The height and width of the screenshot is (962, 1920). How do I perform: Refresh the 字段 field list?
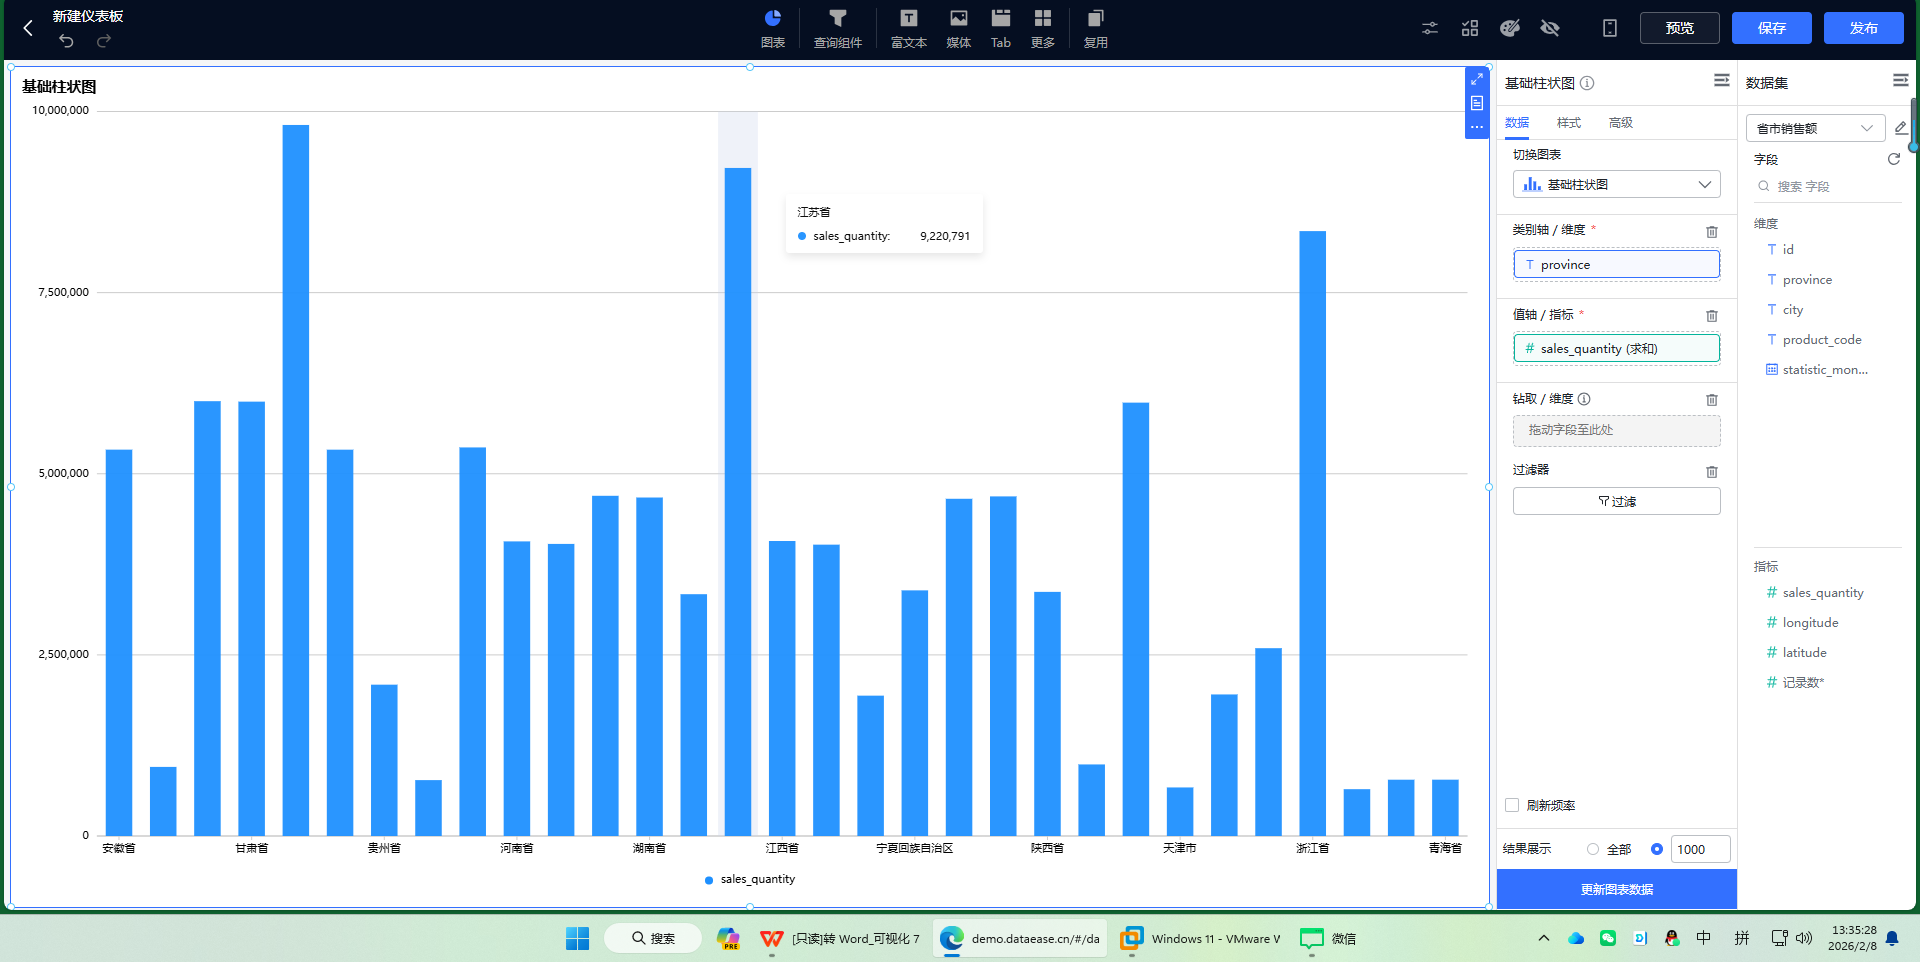coord(1893,159)
